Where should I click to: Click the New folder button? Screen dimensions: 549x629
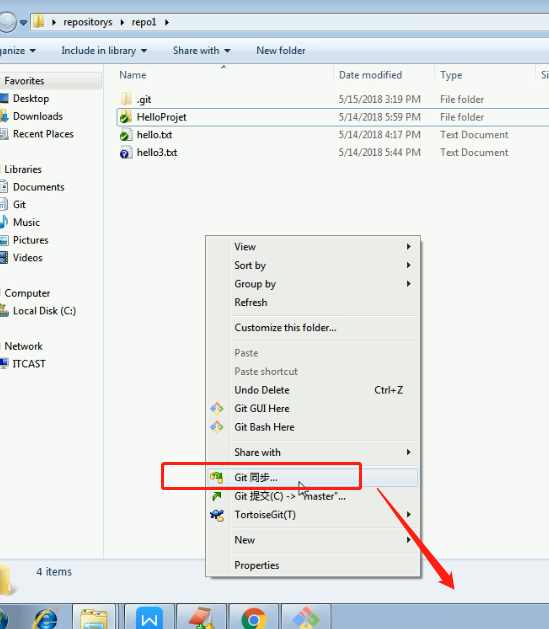click(281, 51)
